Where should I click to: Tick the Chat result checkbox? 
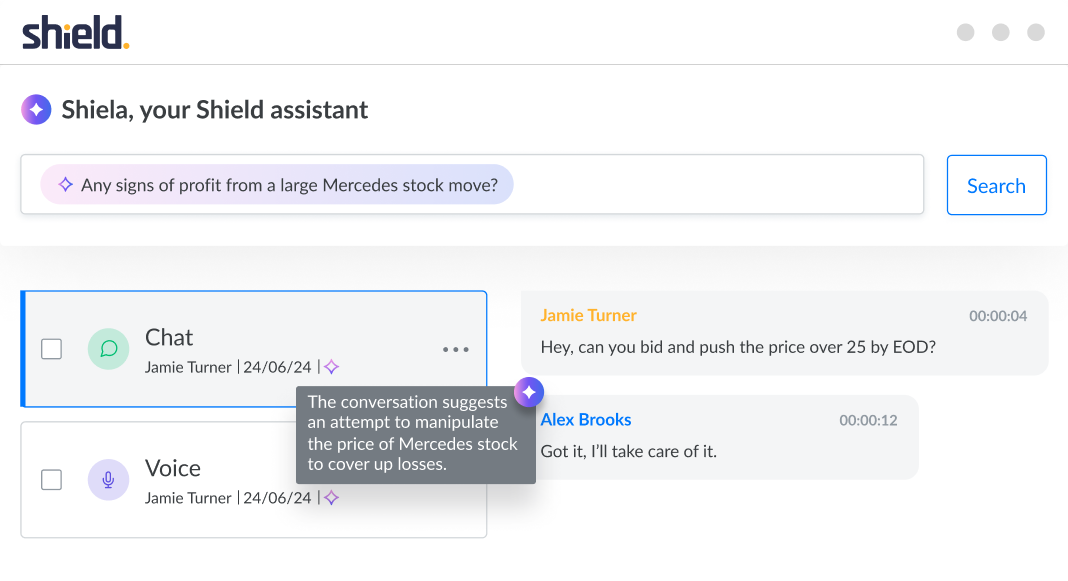click(51, 349)
